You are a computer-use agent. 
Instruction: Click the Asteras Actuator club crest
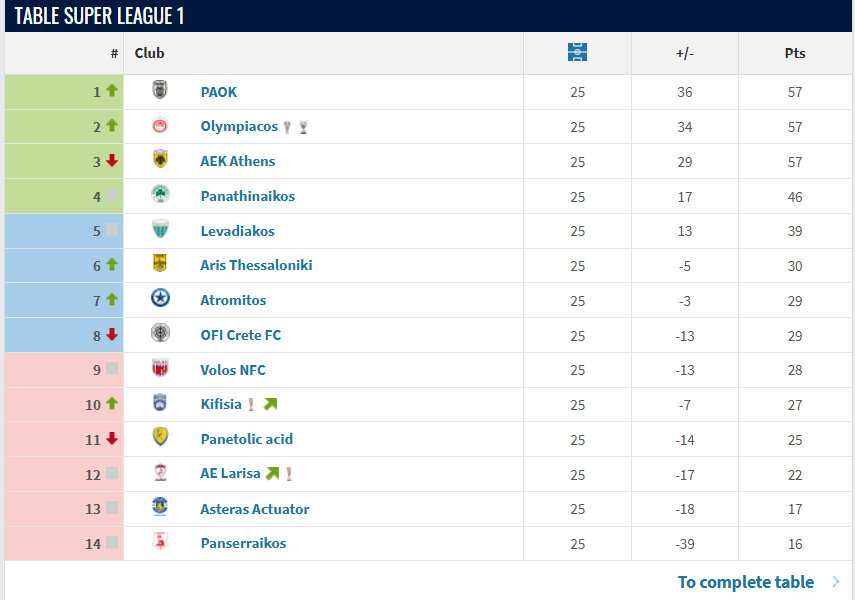click(x=158, y=508)
